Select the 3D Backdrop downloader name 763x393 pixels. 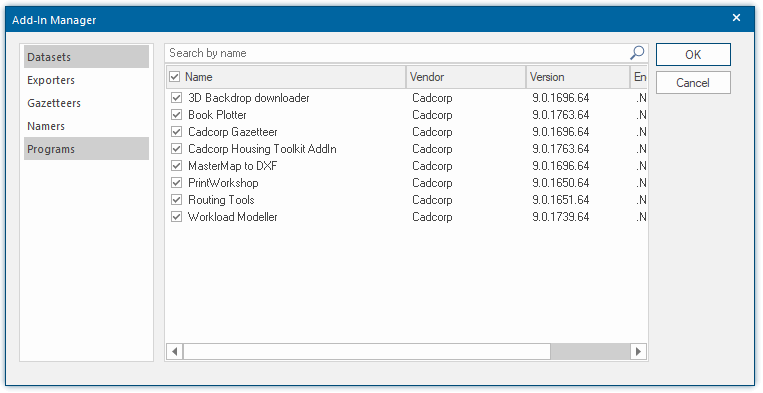(249, 98)
